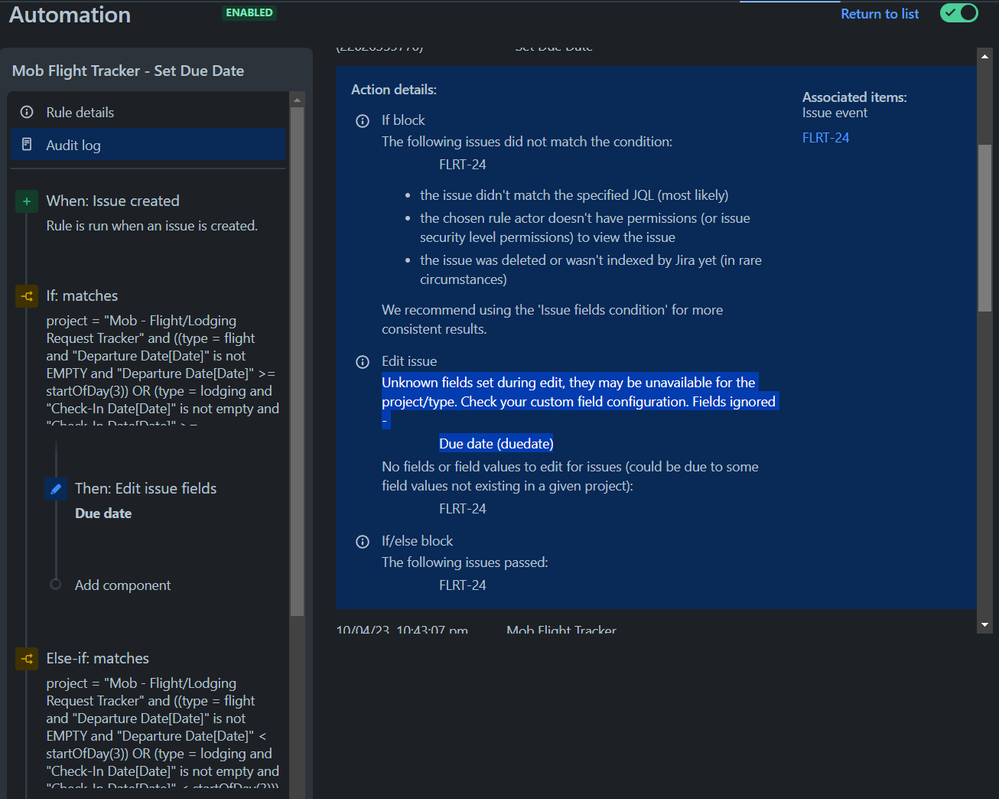
Task: Click FLRT-24 under the If block
Action: (x=463, y=164)
